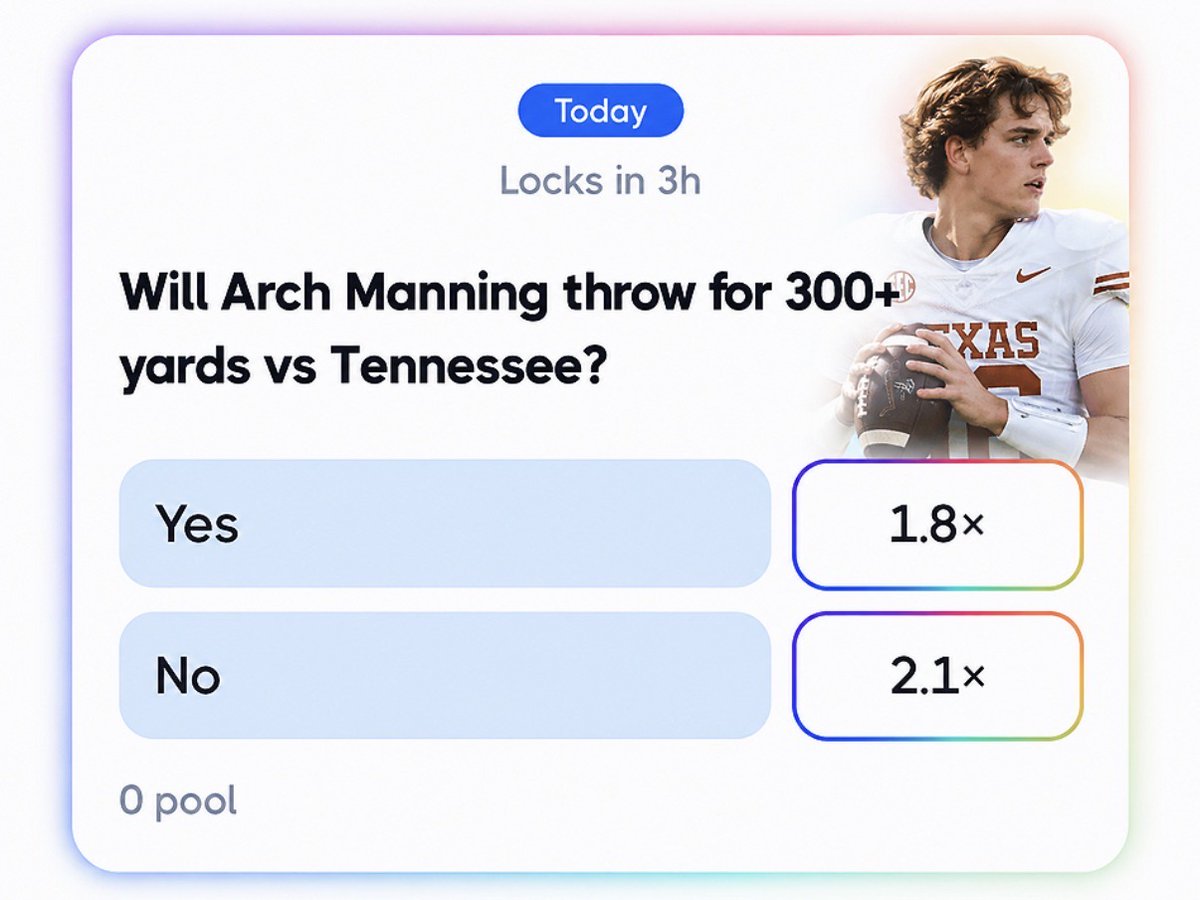Click the word yards in the question
Image resolution: width=1200 pixels, height=900 pixels.
coord(185,370)
